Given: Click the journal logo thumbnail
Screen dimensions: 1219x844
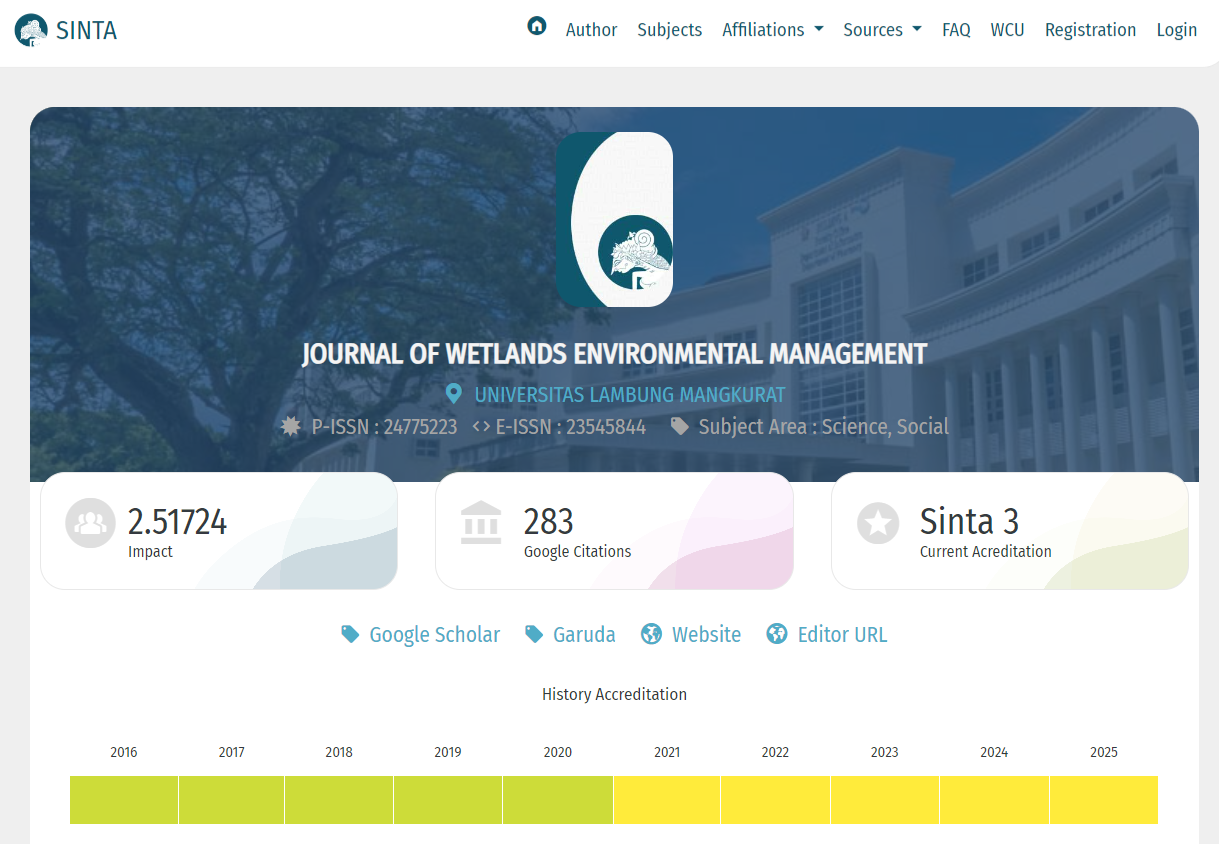Looking at the screenshot, I should coord(614,219).
